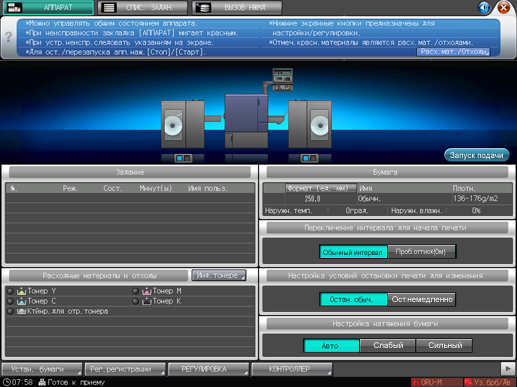Set paper tension to Сильный
The image size is (517, 387).
[x=444, y=346]
